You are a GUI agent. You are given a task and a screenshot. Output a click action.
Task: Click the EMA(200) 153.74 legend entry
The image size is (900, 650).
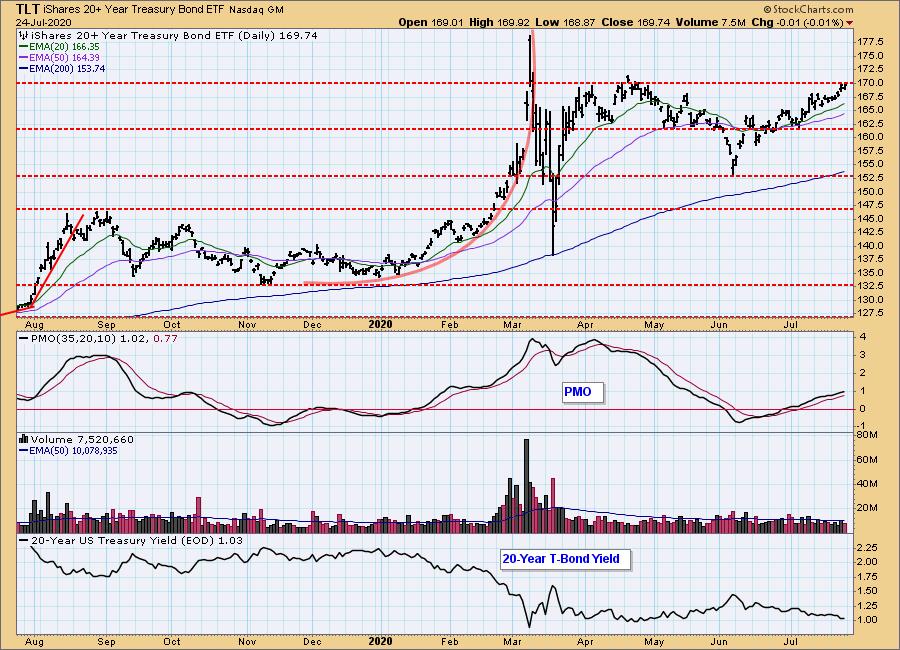[x=67, y=68]
